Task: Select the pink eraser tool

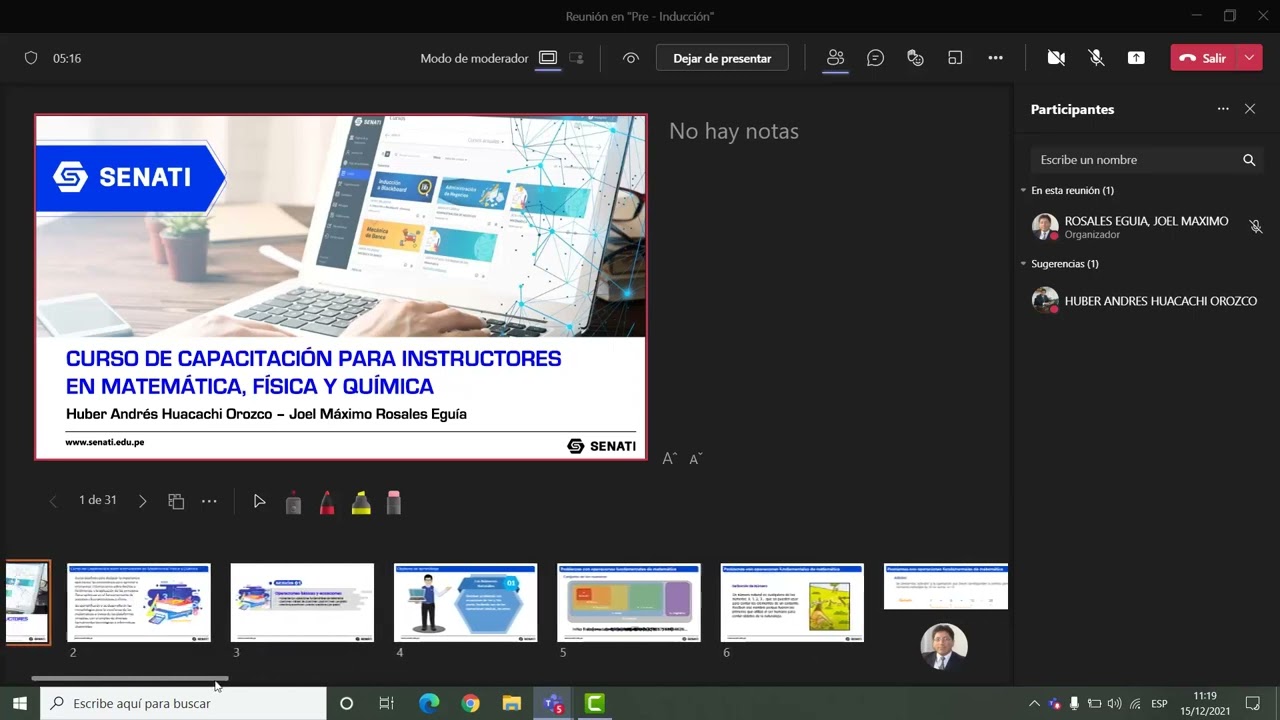Action: click(394, 502)
